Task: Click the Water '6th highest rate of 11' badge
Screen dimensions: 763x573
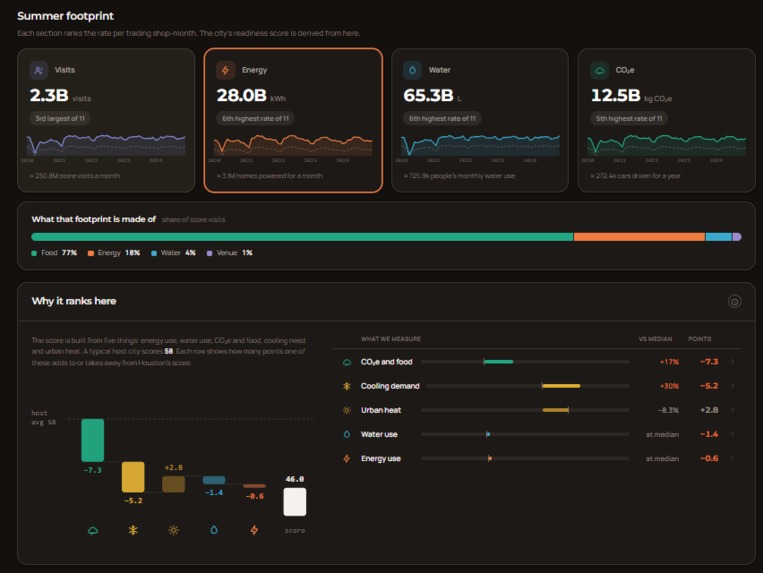Action: pyautogui.click(x=442, y=118)
